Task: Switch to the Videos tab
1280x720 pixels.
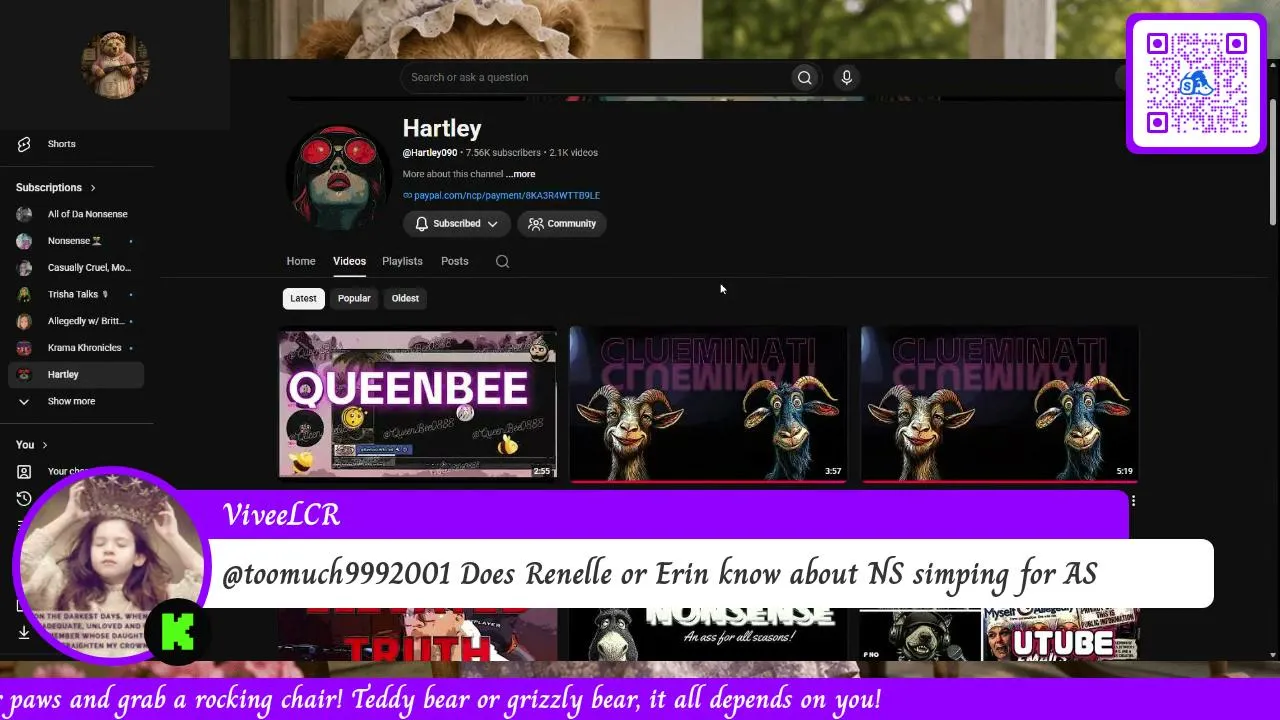Action: pos(349,261)
